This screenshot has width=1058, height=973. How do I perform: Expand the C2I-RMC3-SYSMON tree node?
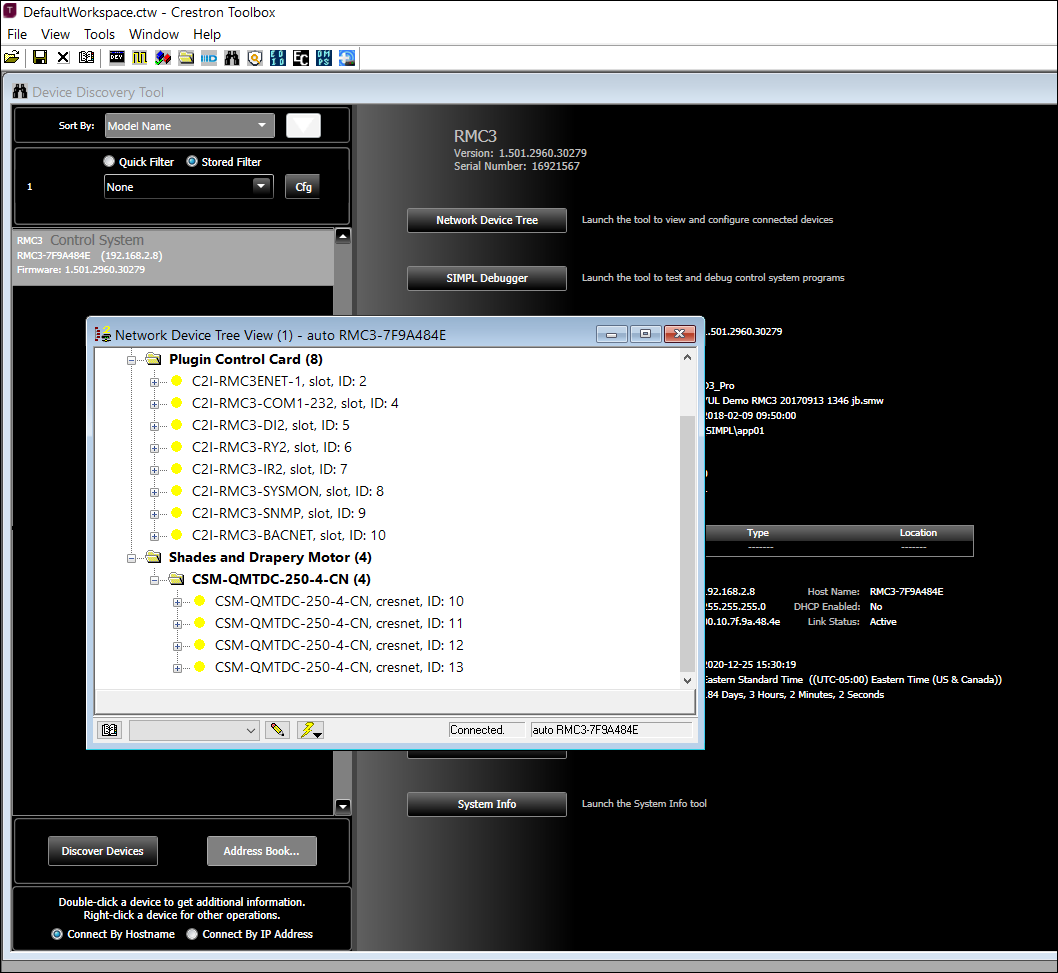pyautogui.click(x=154, y=492)
